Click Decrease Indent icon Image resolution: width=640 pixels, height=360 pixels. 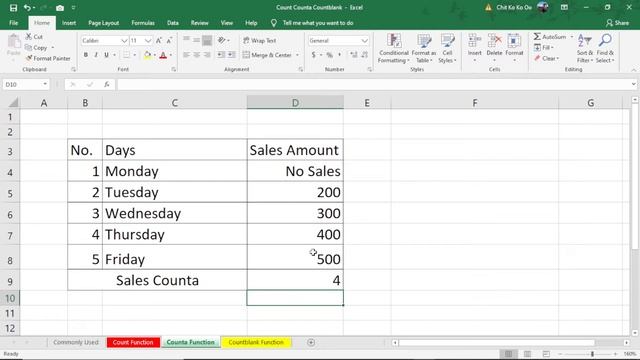221,55
